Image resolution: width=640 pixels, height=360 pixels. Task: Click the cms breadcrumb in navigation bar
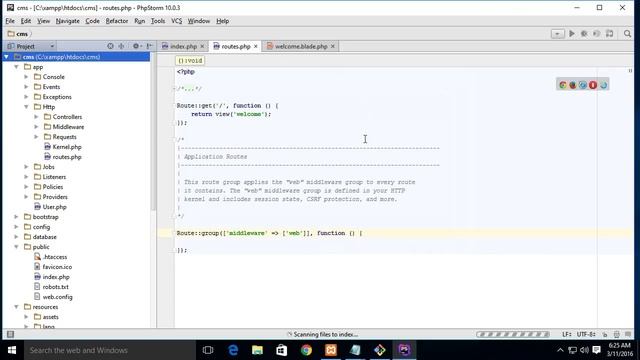click(18, 34)
